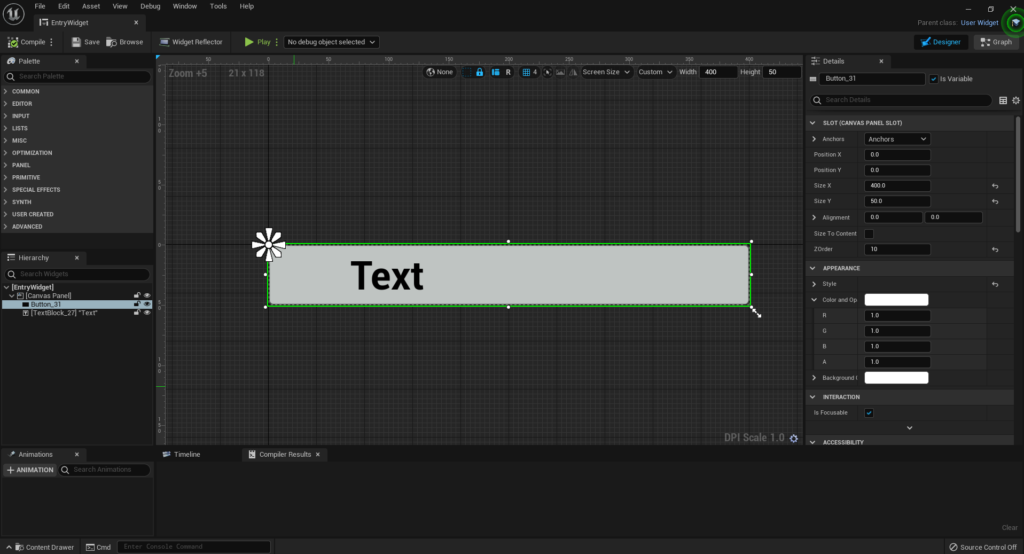
Task: Click the layout lock icon in viewport toolbar
Action: click(480, 72)
